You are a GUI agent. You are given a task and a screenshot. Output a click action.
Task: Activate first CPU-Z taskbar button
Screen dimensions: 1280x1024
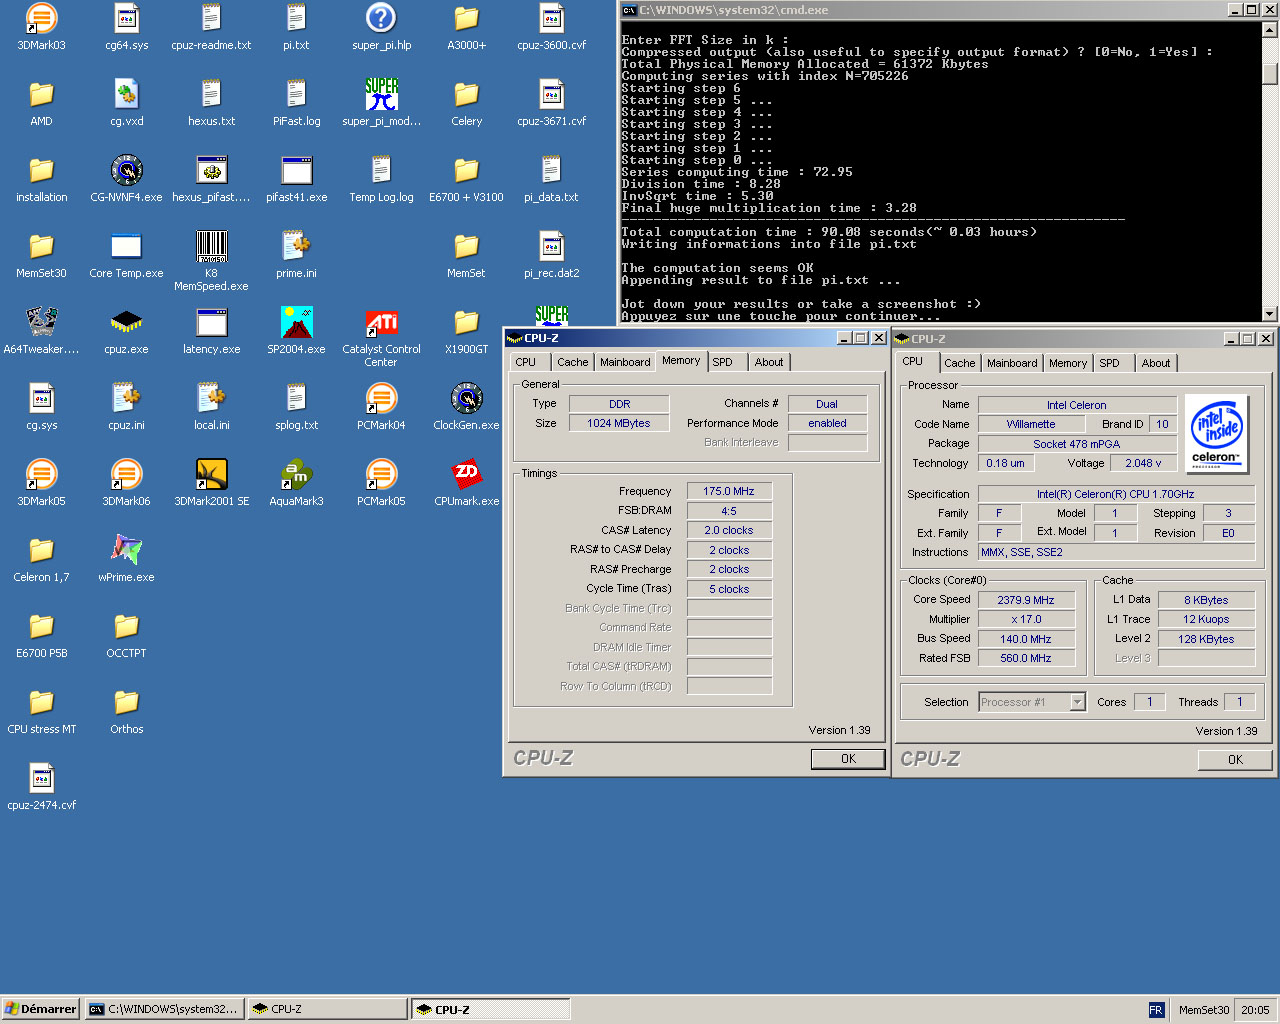(x=327, y=1009)
